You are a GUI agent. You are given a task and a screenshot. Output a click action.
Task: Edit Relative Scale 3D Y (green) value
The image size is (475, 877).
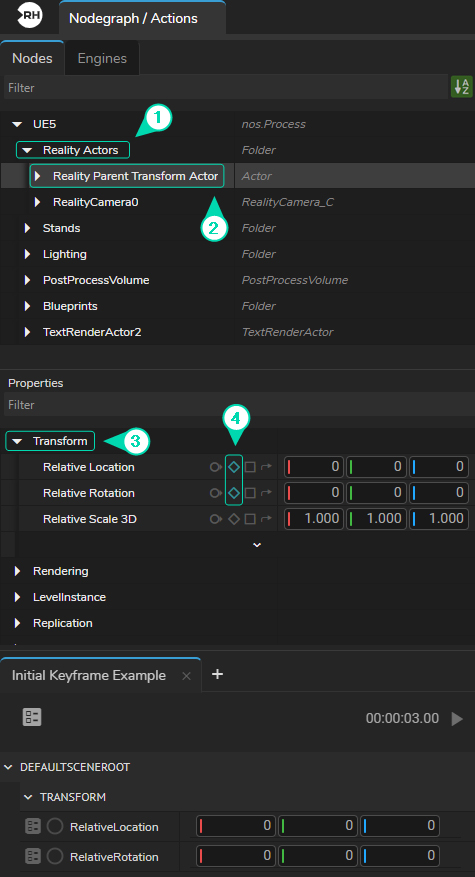click(376, 519)
